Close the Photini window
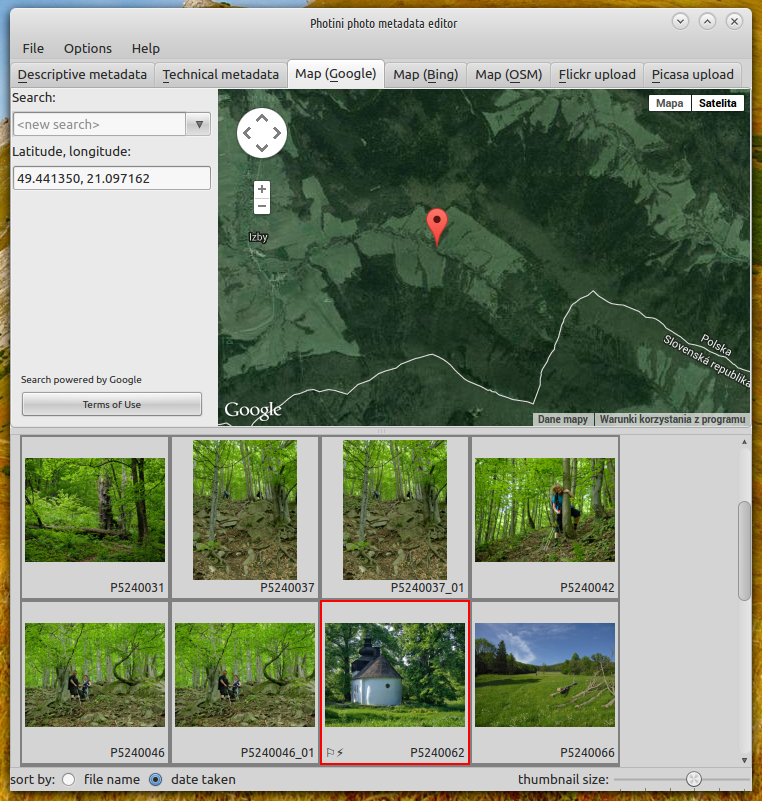The width and height of the screenshot is (762, 801). (734, 21)
